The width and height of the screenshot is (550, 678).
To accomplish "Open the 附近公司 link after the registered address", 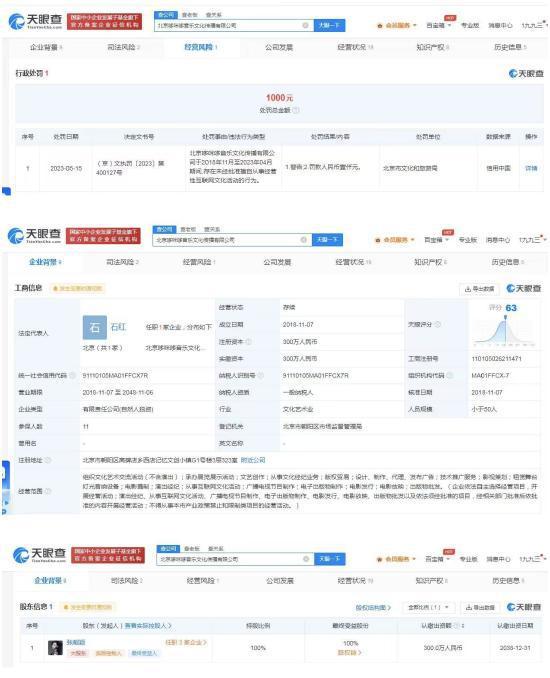I will pos(253,460).
